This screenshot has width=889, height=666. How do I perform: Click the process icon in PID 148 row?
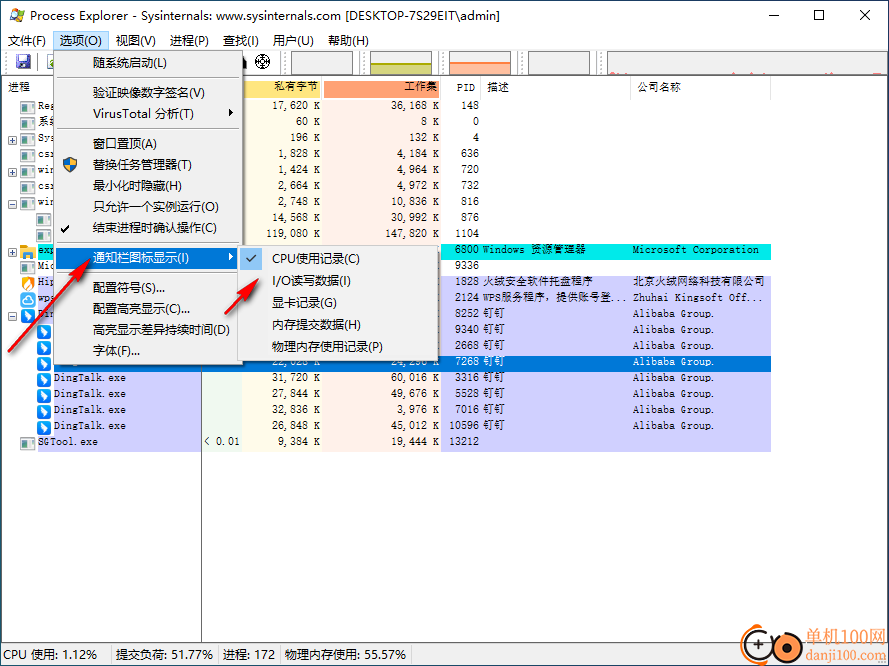28,107
